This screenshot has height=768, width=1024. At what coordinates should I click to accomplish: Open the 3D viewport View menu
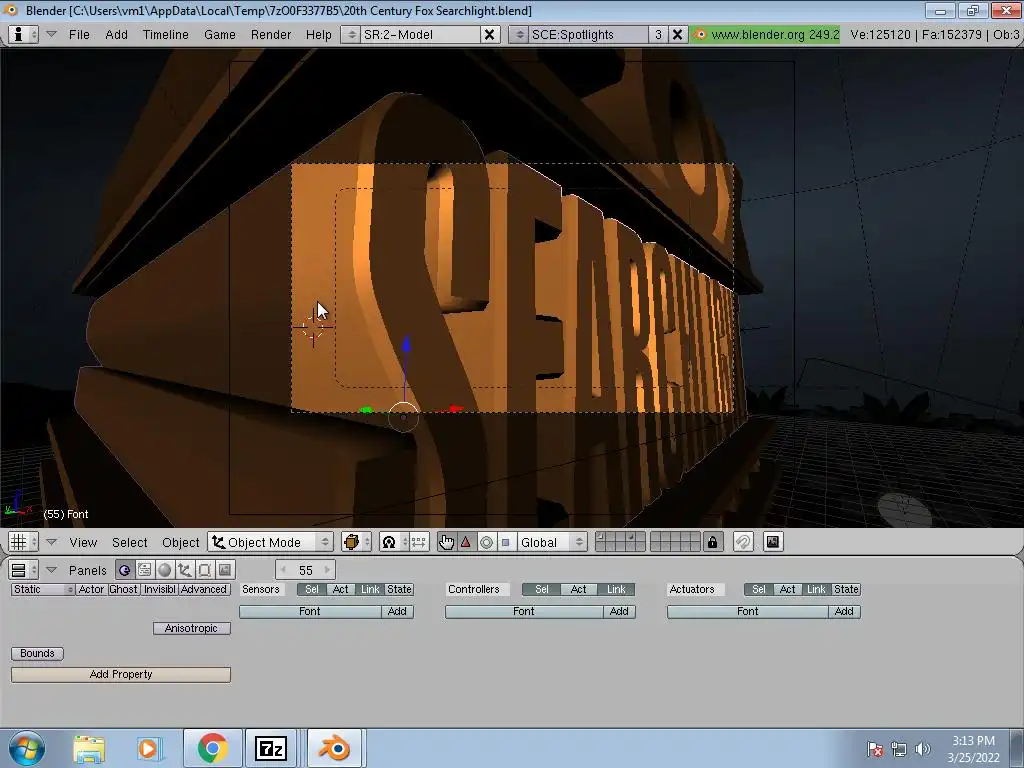pyautogui.click(x=83, y=543)
